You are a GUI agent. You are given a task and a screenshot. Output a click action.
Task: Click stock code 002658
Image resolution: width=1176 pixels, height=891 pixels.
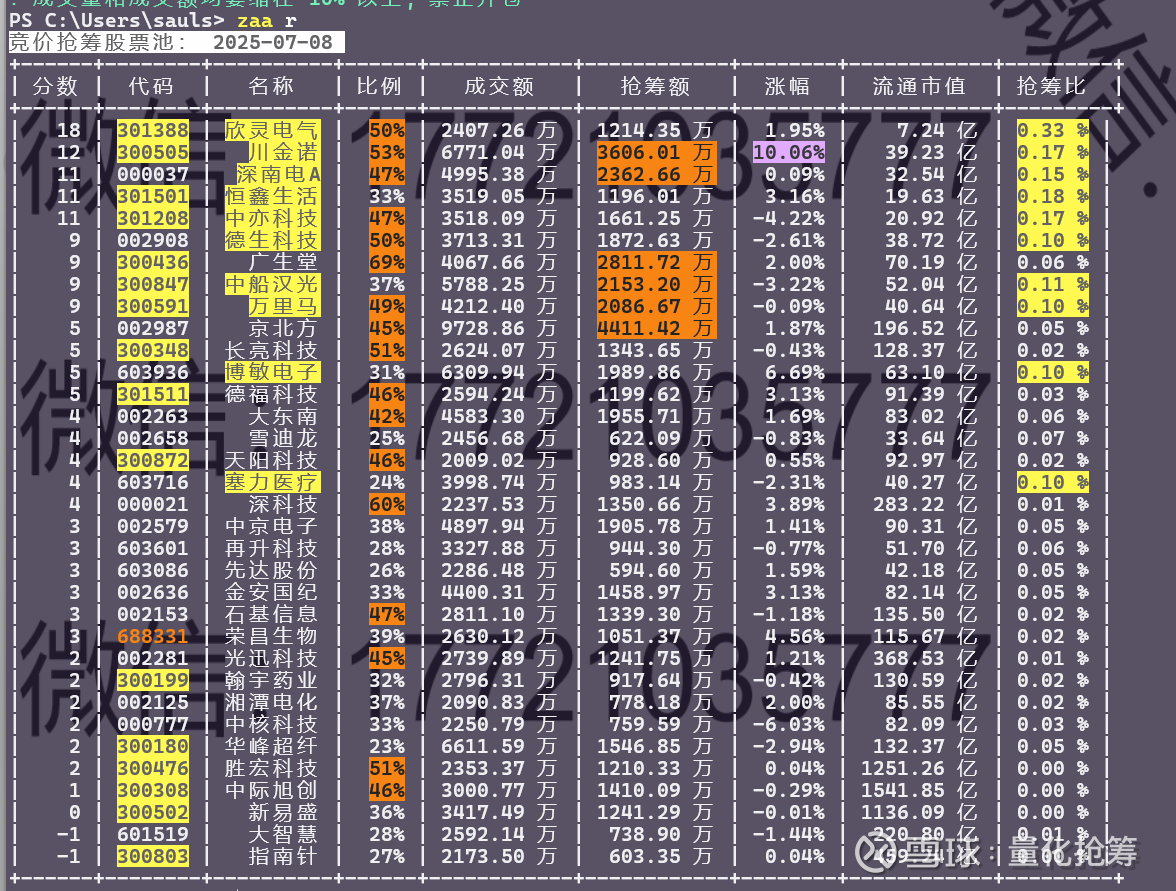[x=153, y=439]
